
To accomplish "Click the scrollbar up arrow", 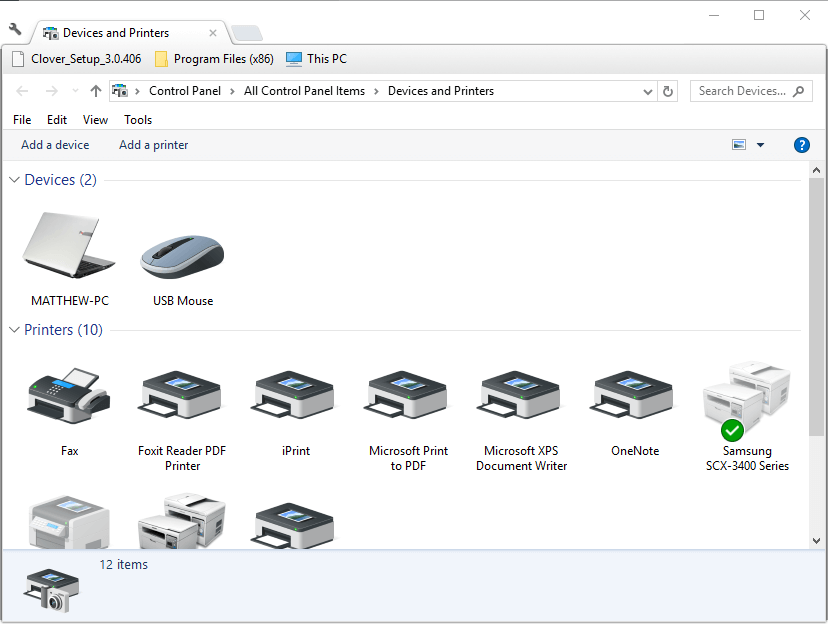I will click(816, 170).
